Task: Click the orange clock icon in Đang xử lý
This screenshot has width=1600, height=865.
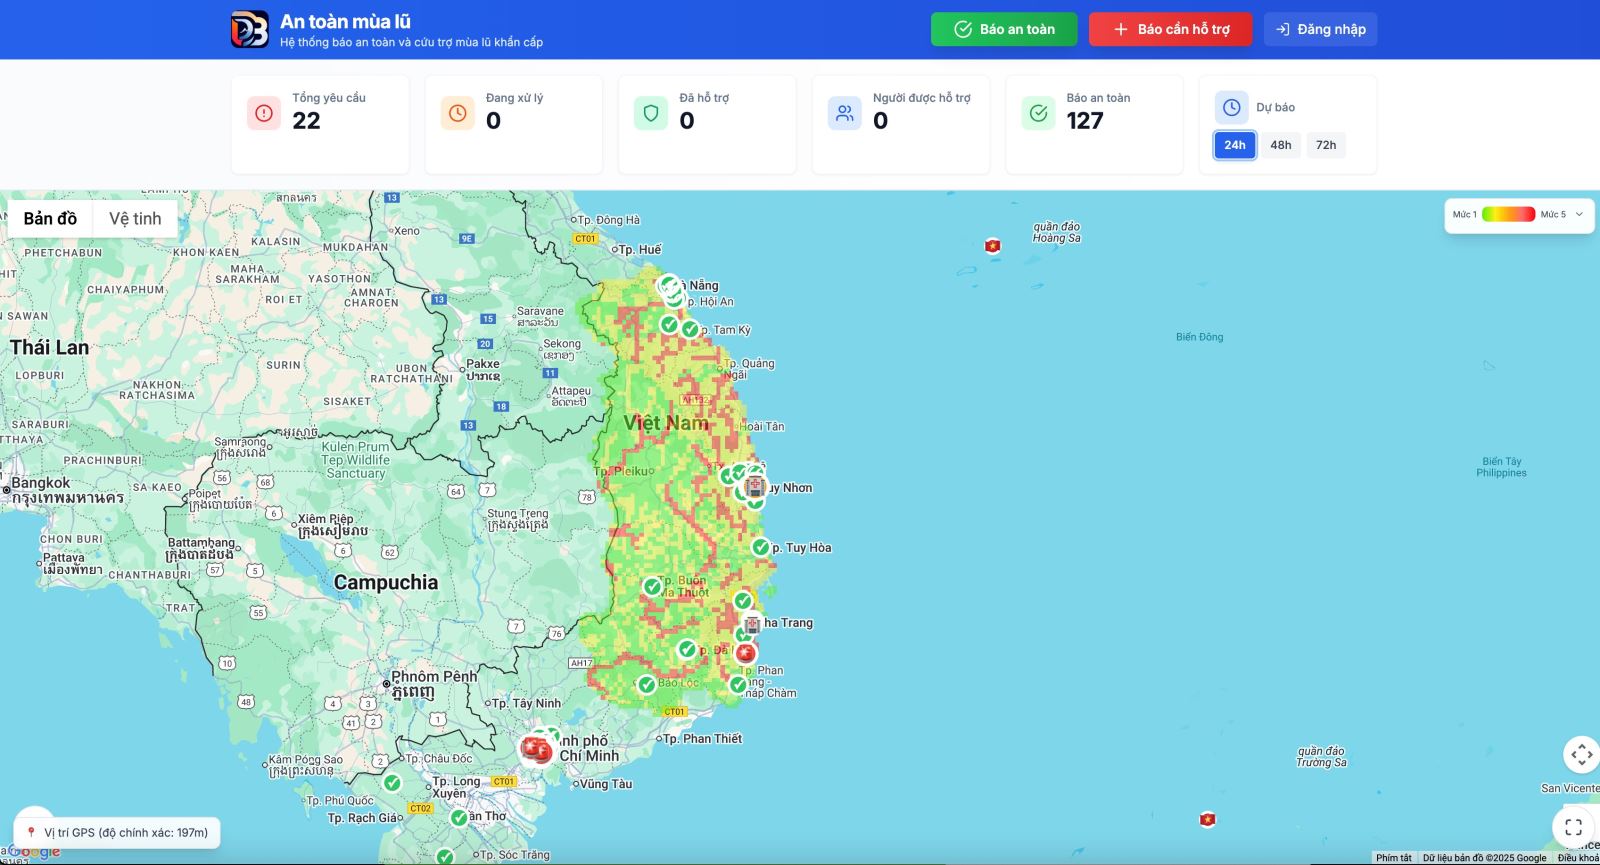Action: click(457, 113)
